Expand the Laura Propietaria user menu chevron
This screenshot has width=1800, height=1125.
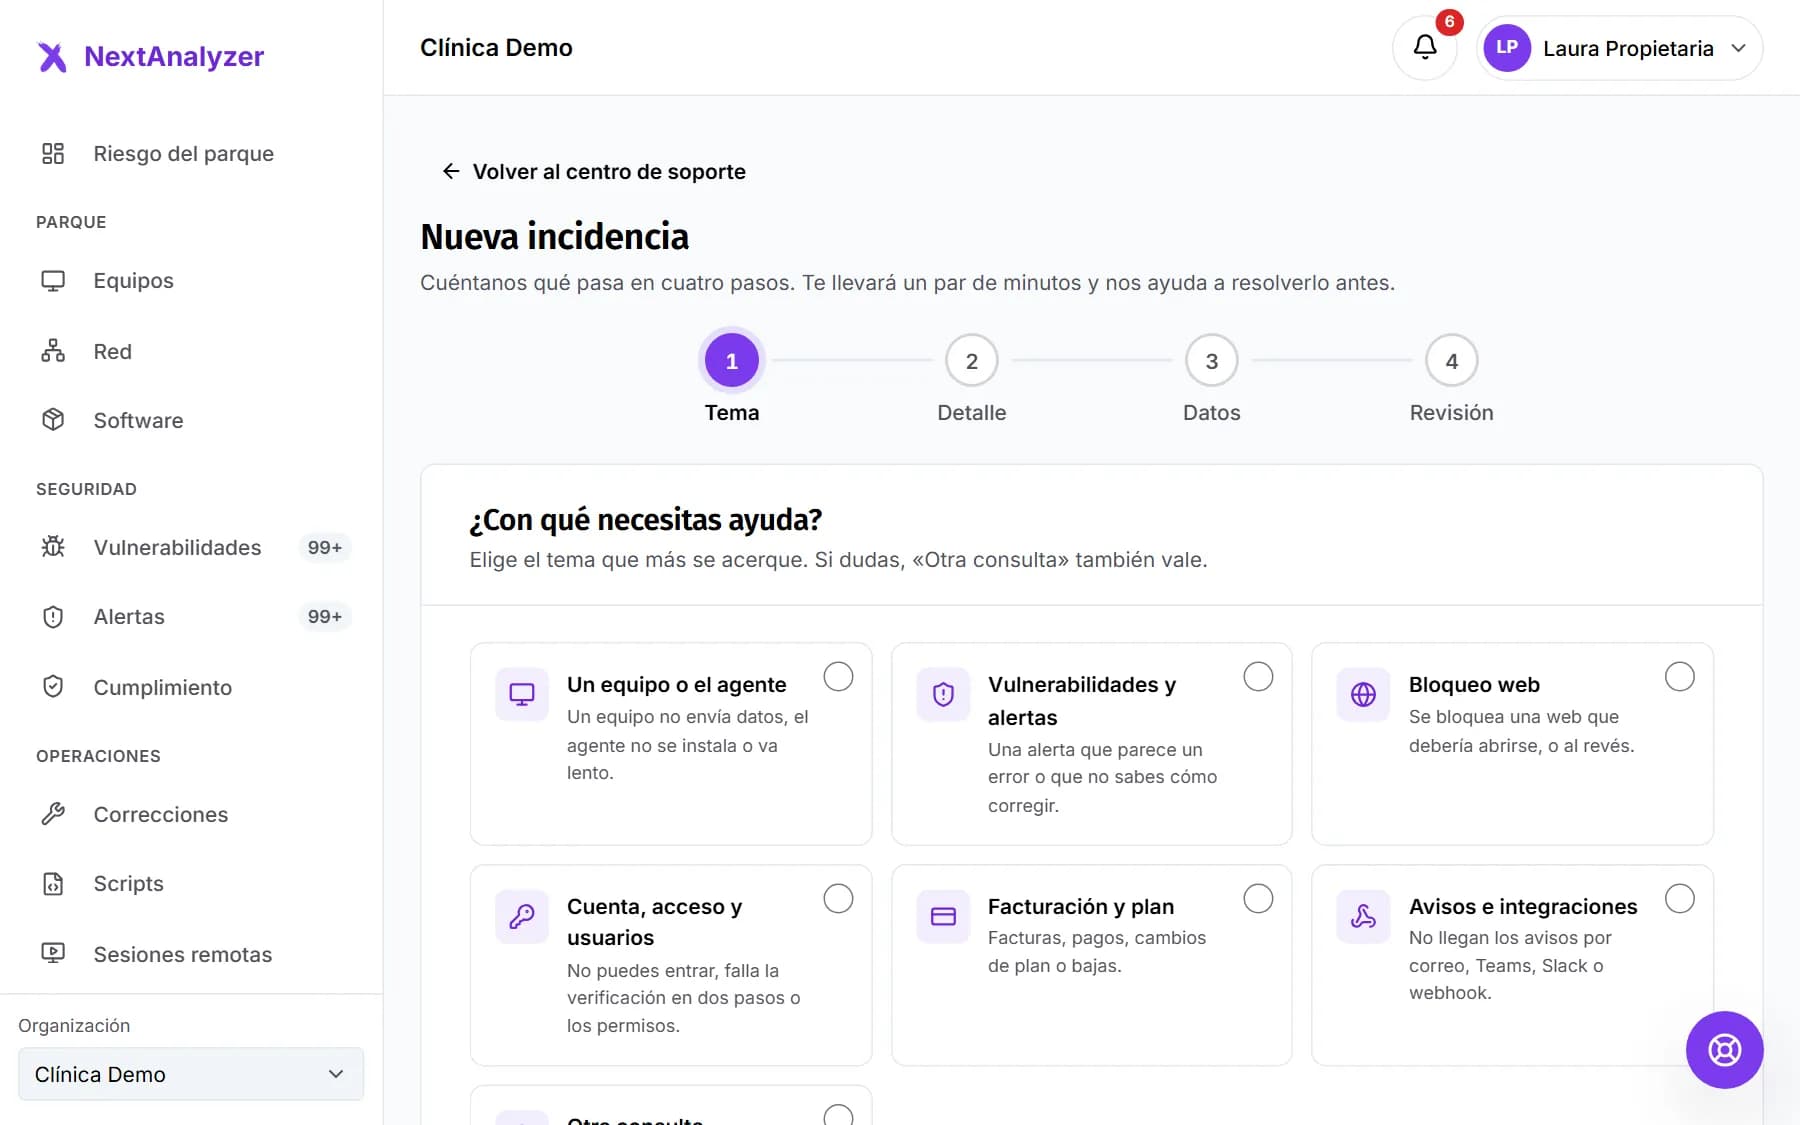[1739, 48]
